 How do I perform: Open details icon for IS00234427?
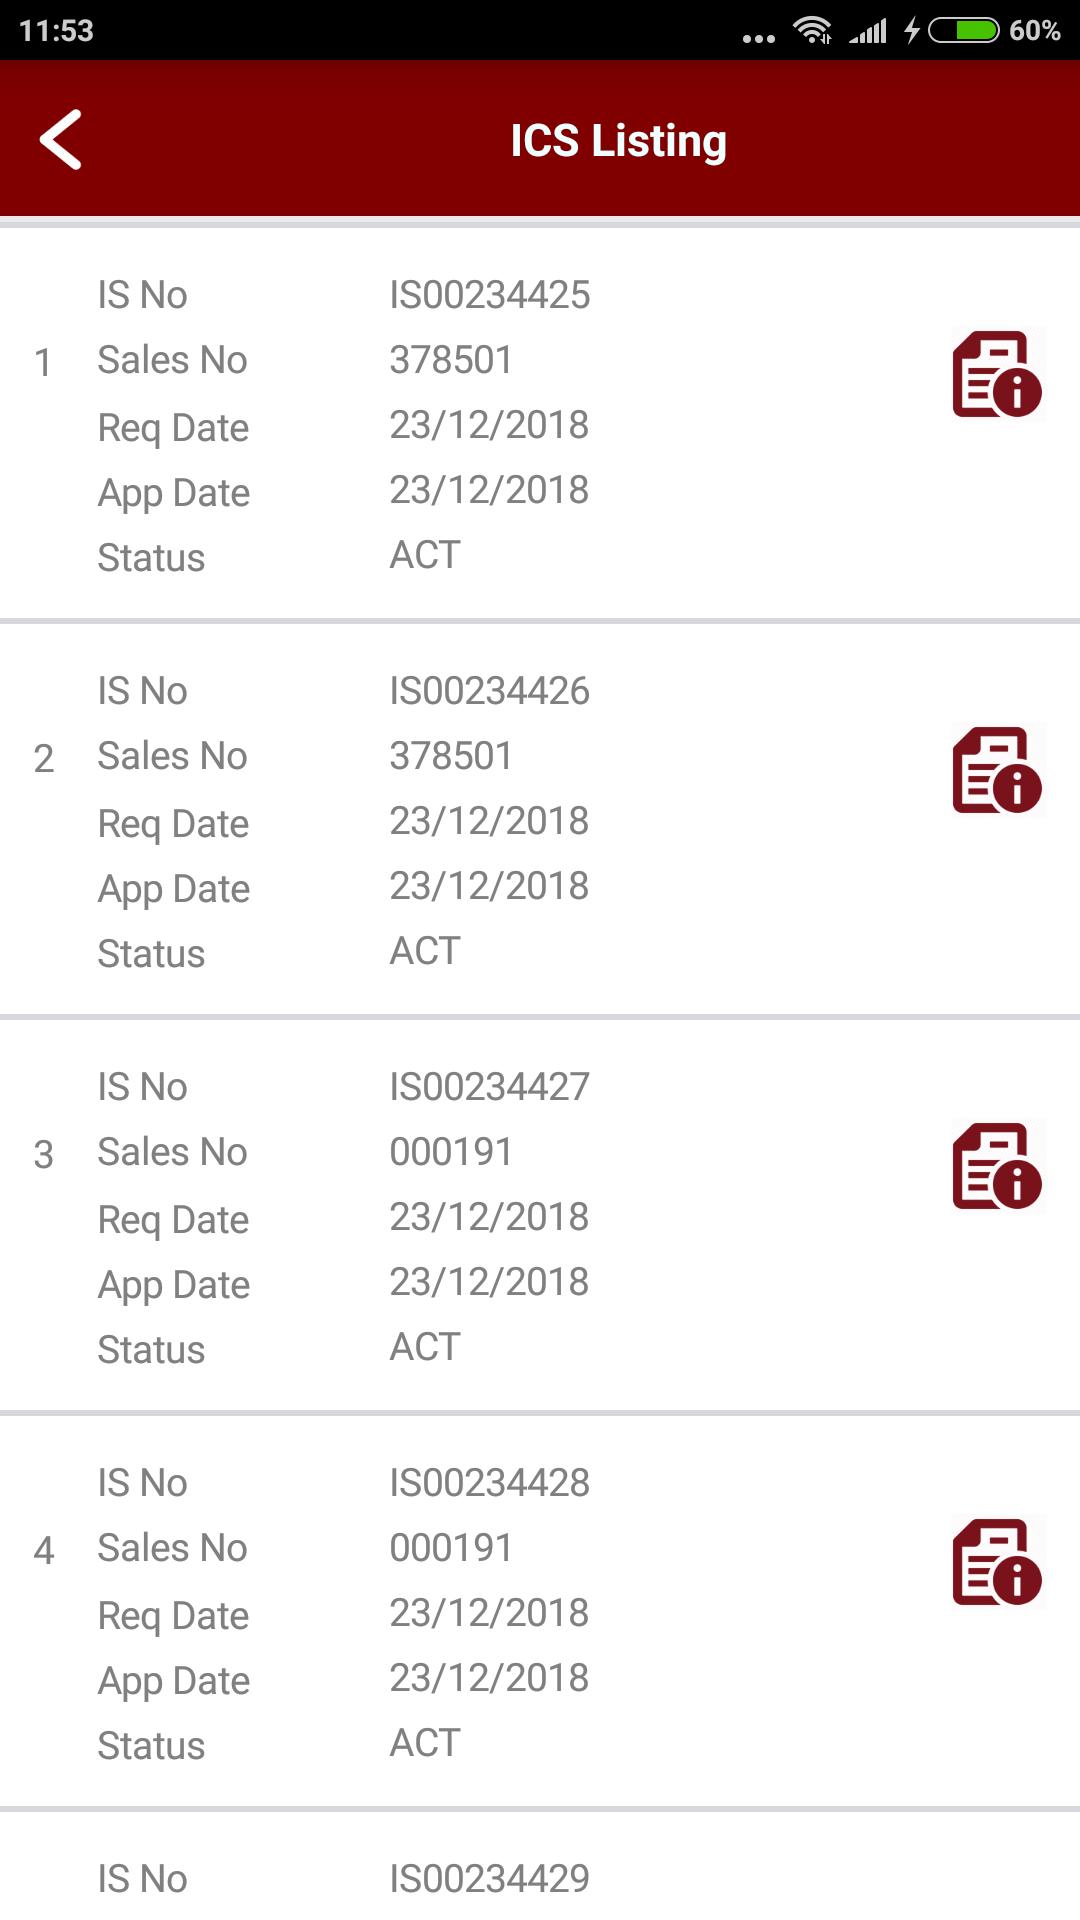click(997, 1166)
